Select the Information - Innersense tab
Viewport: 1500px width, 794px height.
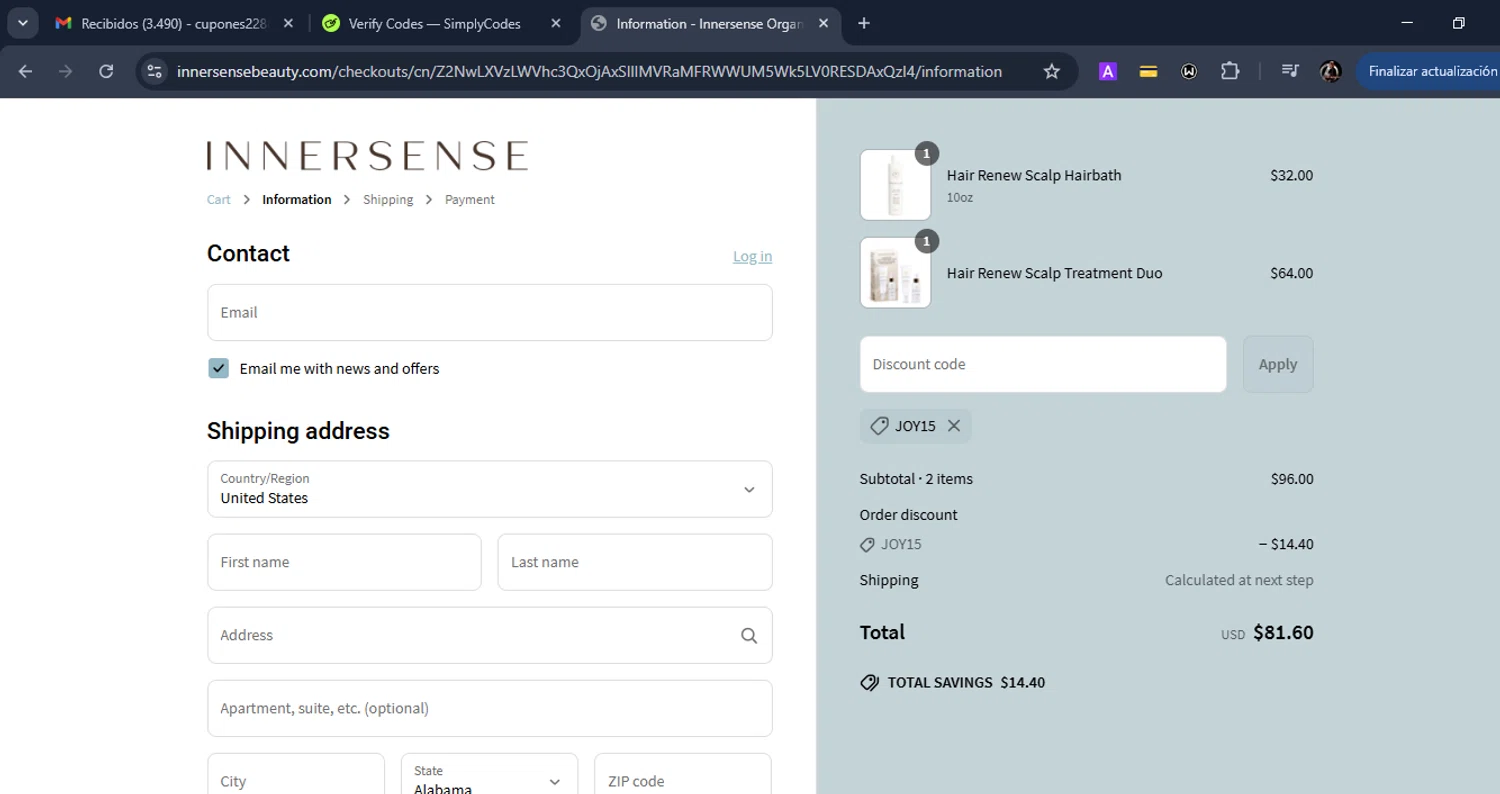(710, 23)
